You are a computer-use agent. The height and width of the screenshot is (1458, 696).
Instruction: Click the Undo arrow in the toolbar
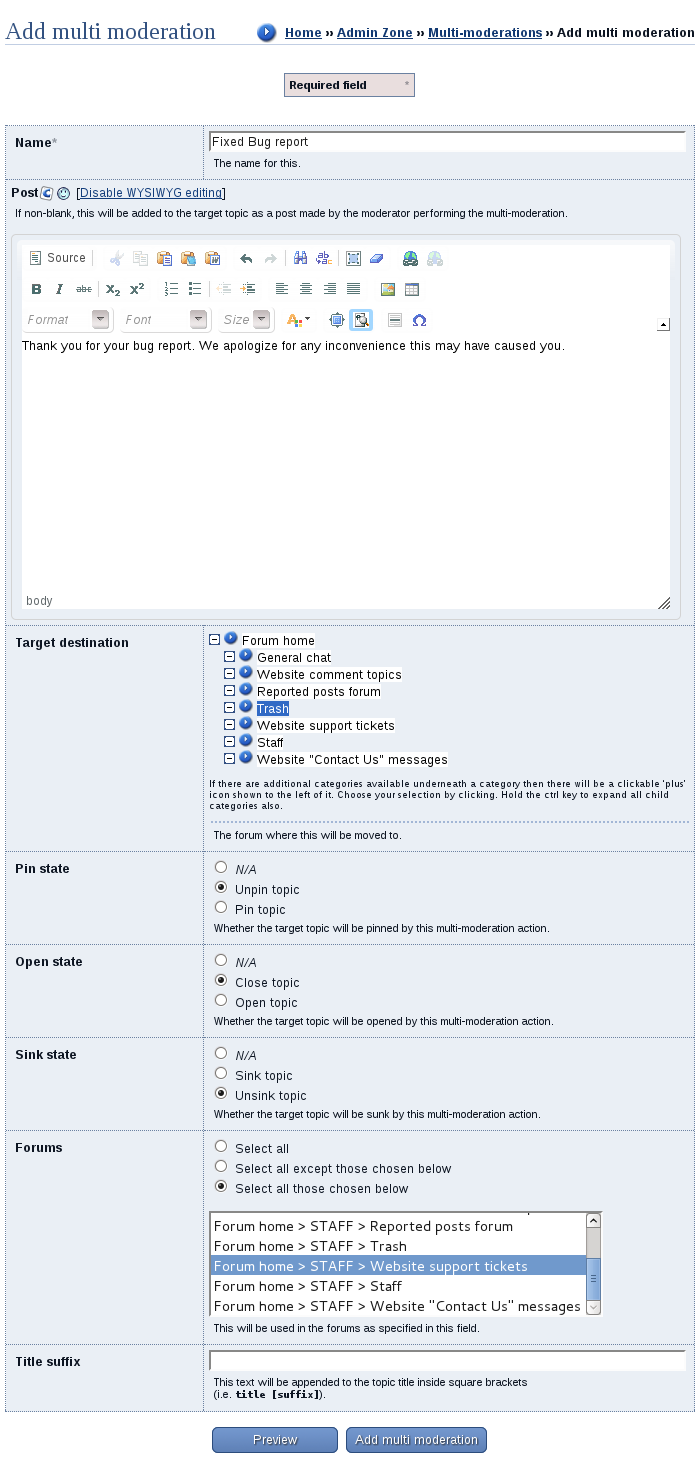[246, 258]
